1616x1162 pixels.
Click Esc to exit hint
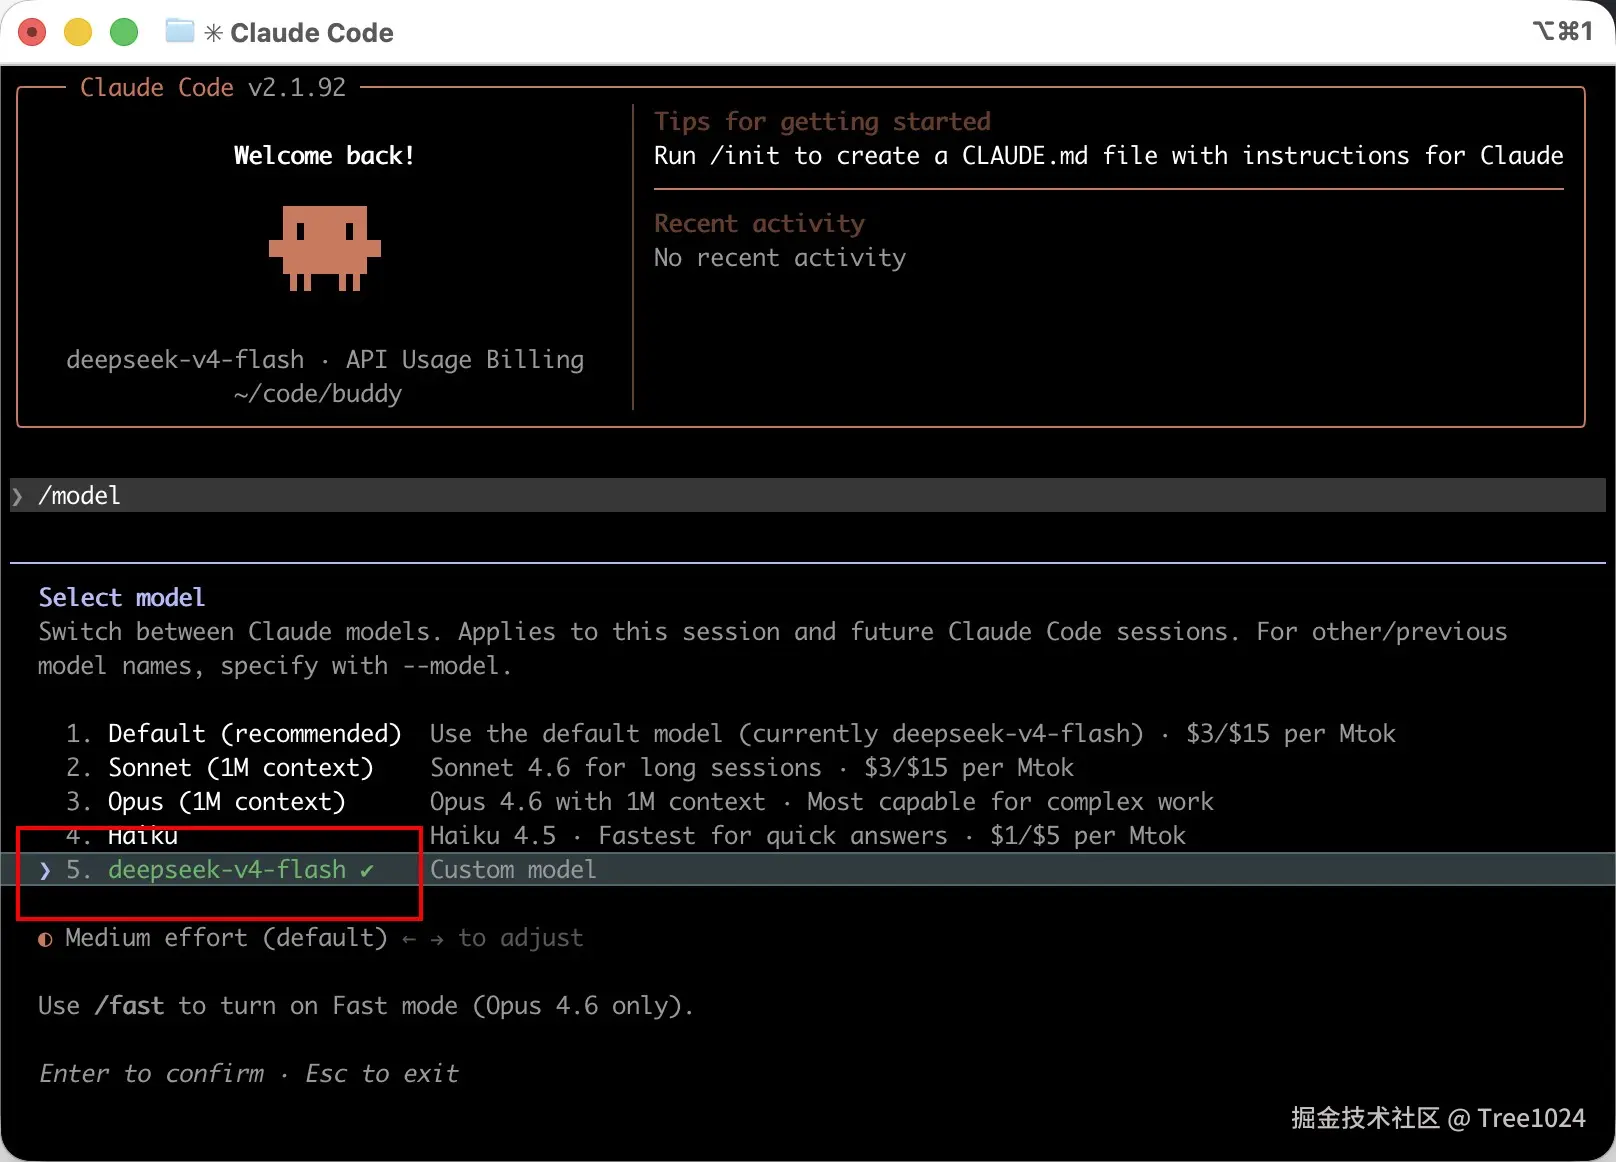tap(382, 1074)
